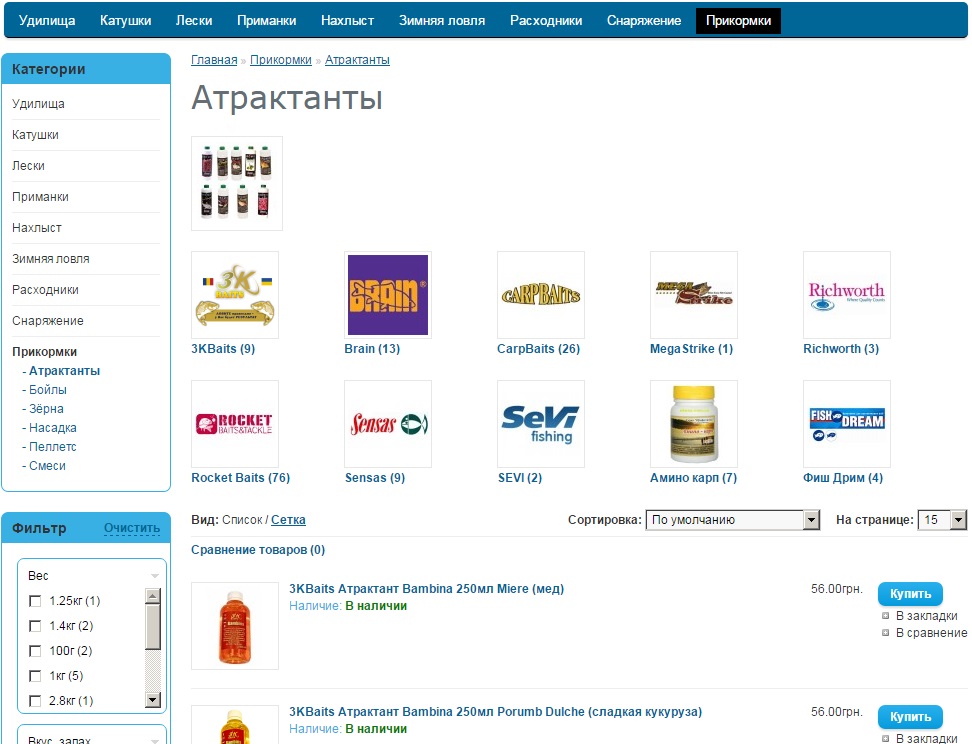The image size is (972, 744).
Task: Open Bambina Miere (мед) product thumbnail
Action: [235, 626]
